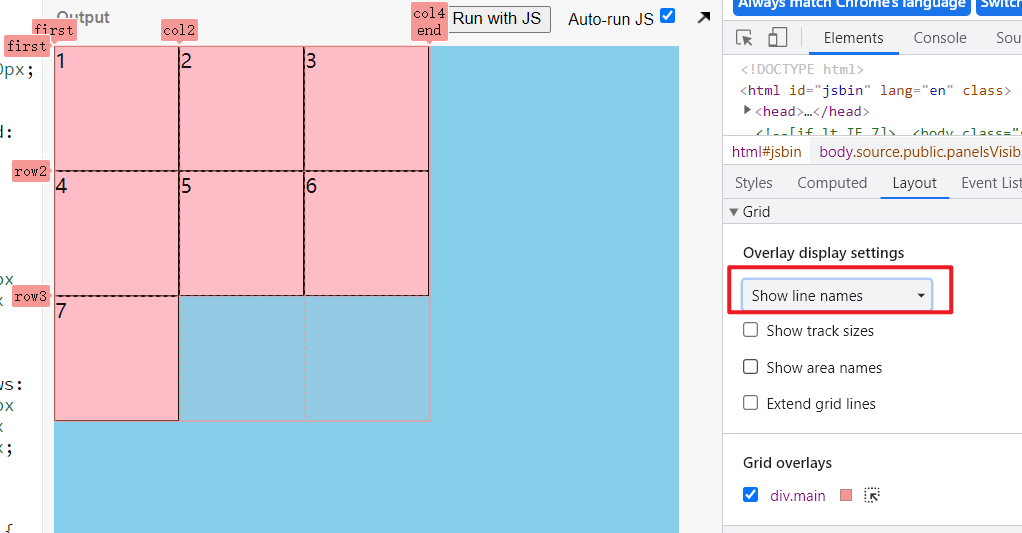Click the row2 grid line label
This screenshot has width=1022, height=533.
(31, 171)
